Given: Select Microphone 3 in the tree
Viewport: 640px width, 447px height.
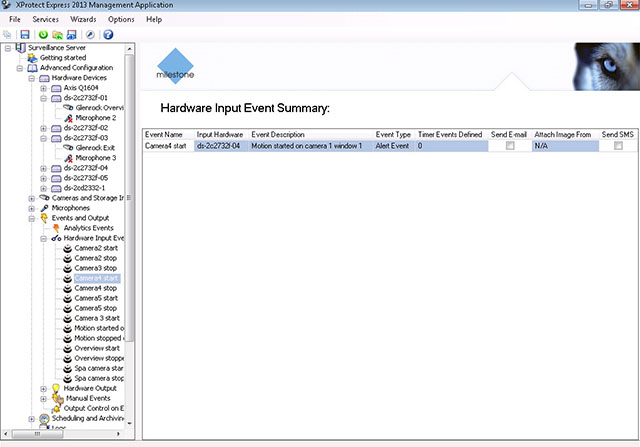Looking at the screenshot, I should (96, 157).
